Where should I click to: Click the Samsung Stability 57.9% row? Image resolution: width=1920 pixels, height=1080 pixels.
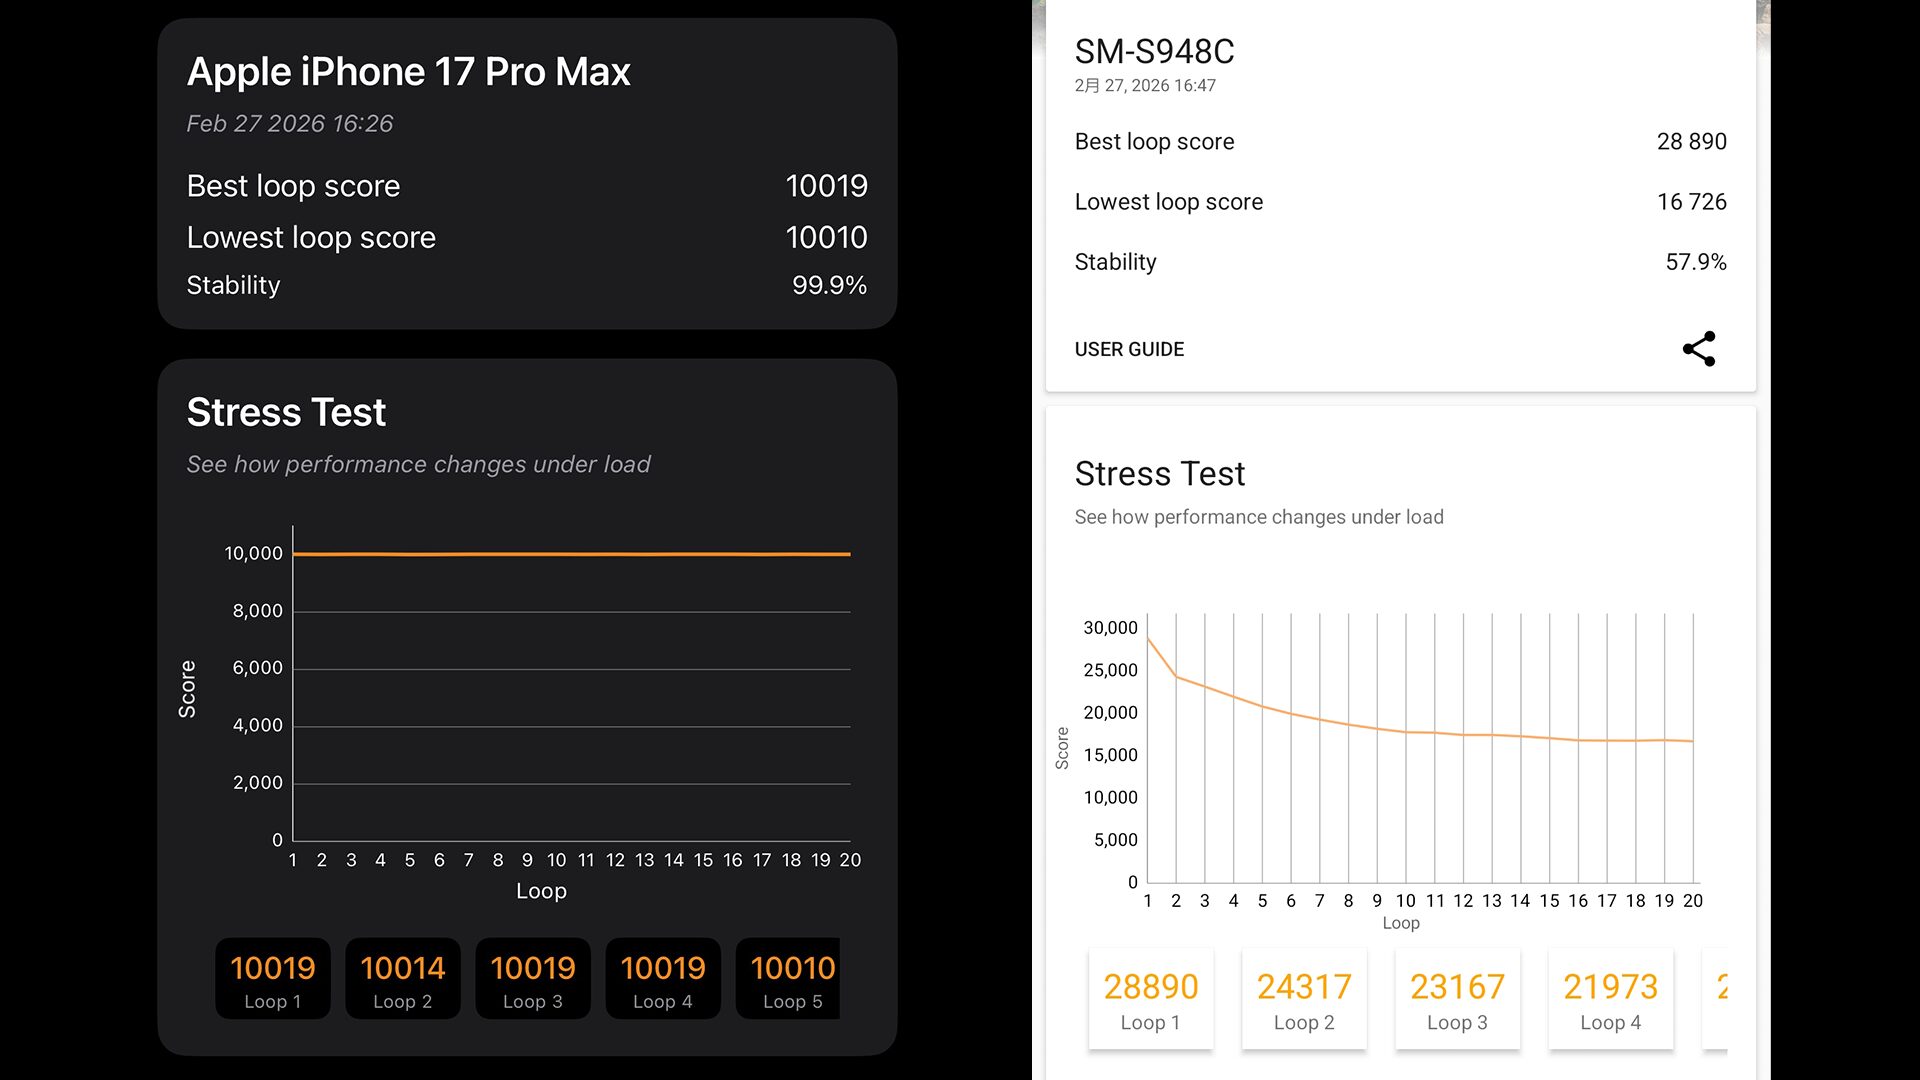tap(1400, 262)
